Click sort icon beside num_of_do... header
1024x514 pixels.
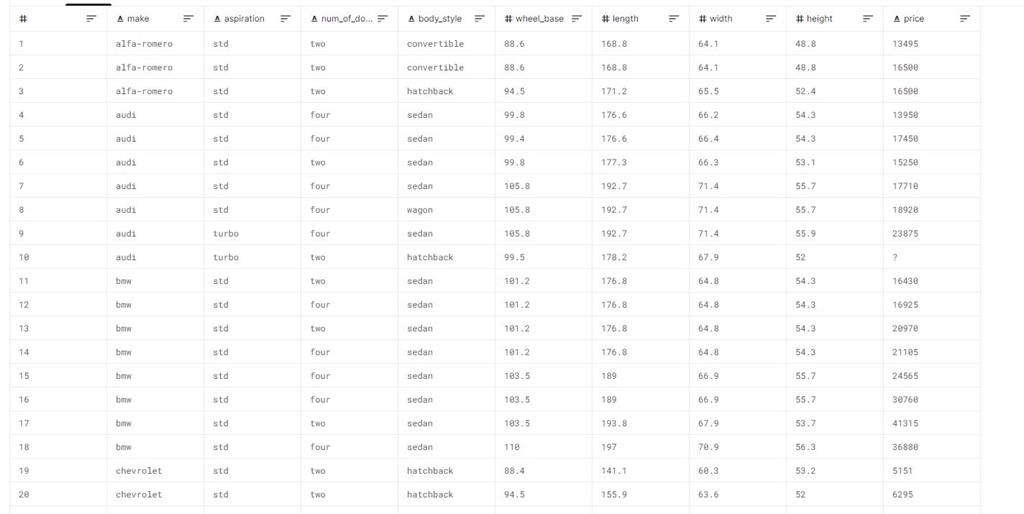pyautogui.click(x=382, y=19)
